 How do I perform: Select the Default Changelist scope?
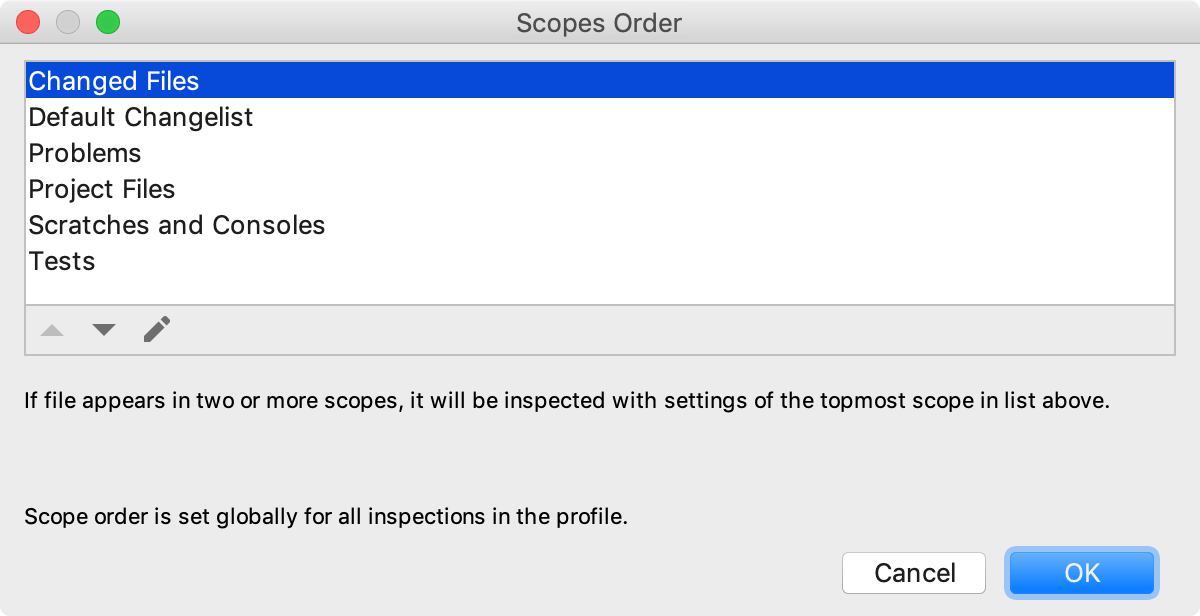point(600,117)
